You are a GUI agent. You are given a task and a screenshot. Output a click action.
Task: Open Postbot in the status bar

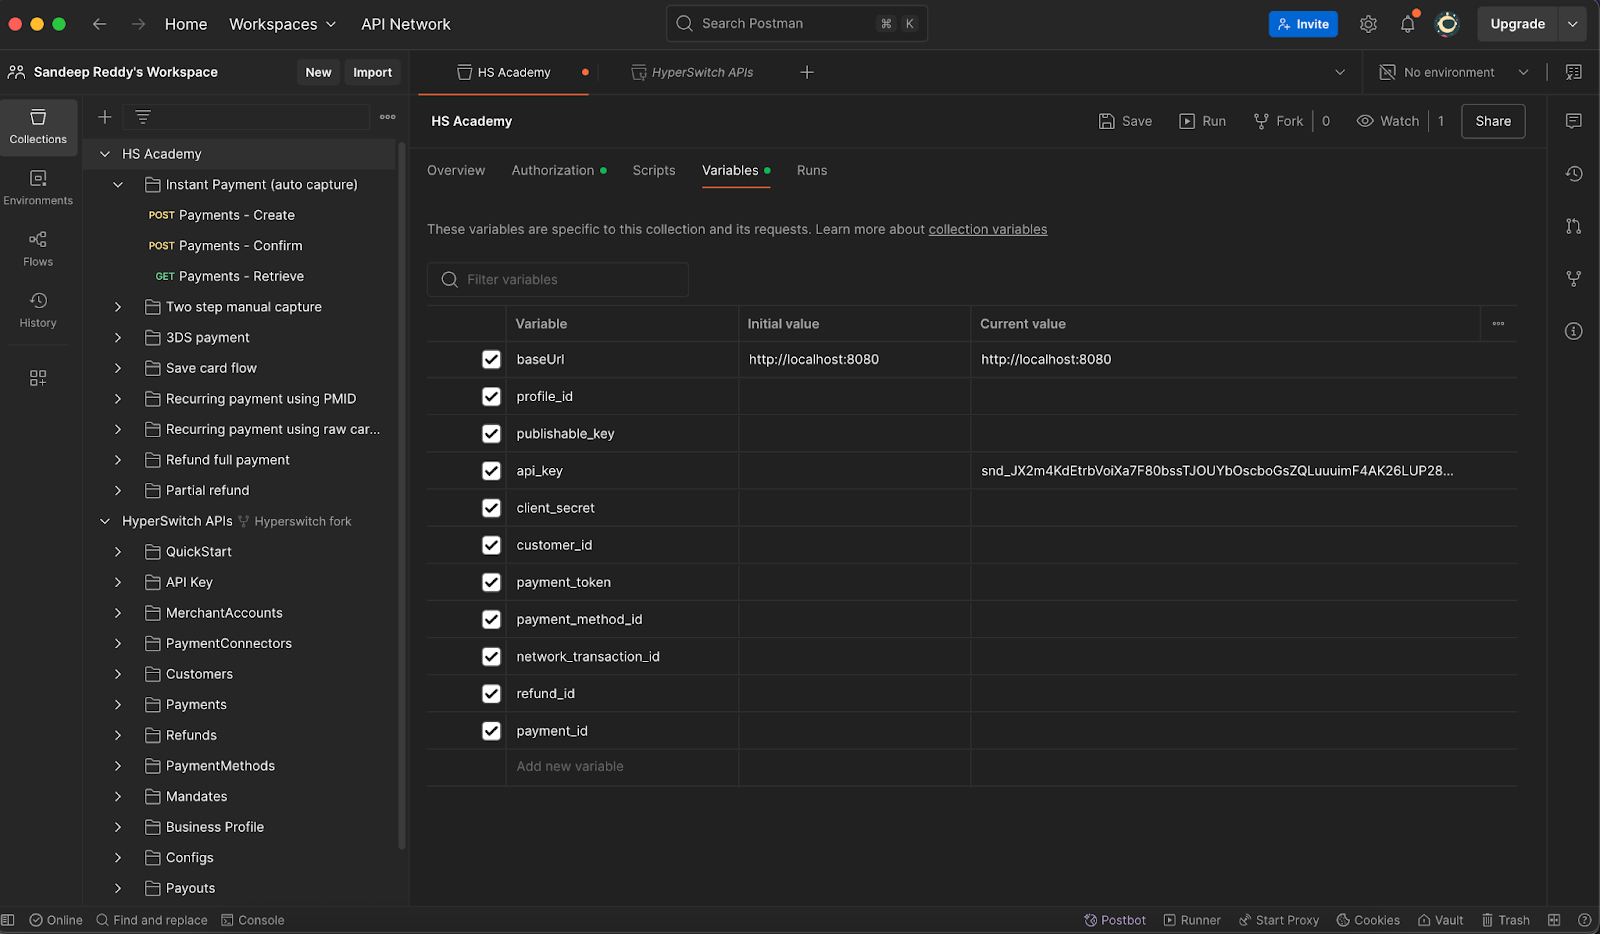(x=1115, y=920)
